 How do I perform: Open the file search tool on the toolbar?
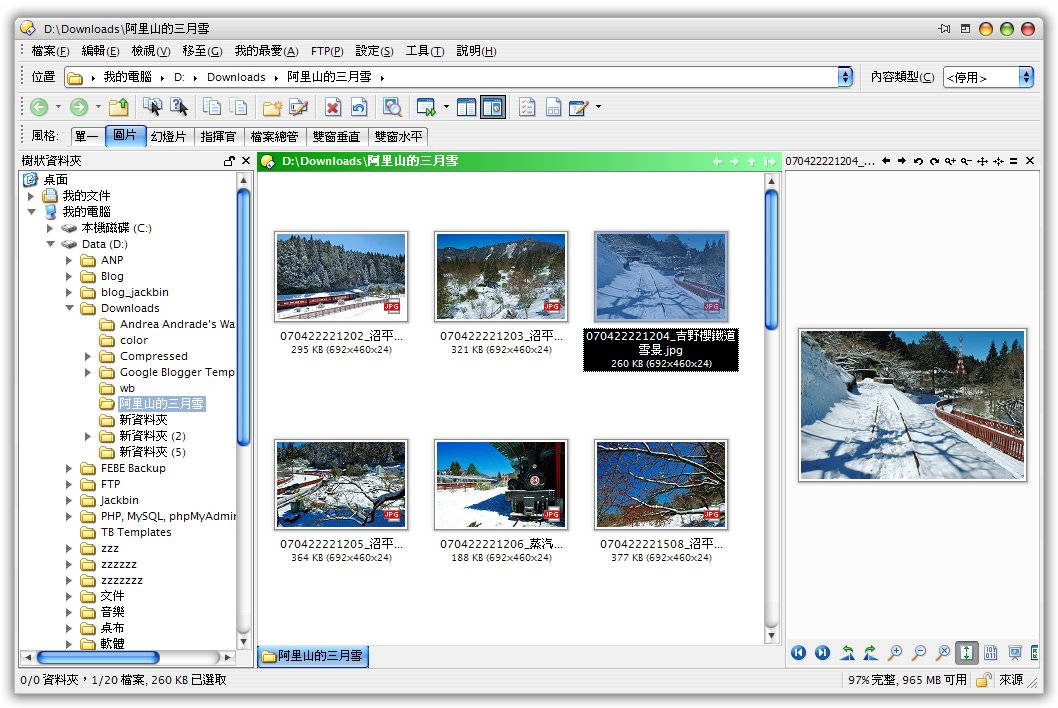392,106
